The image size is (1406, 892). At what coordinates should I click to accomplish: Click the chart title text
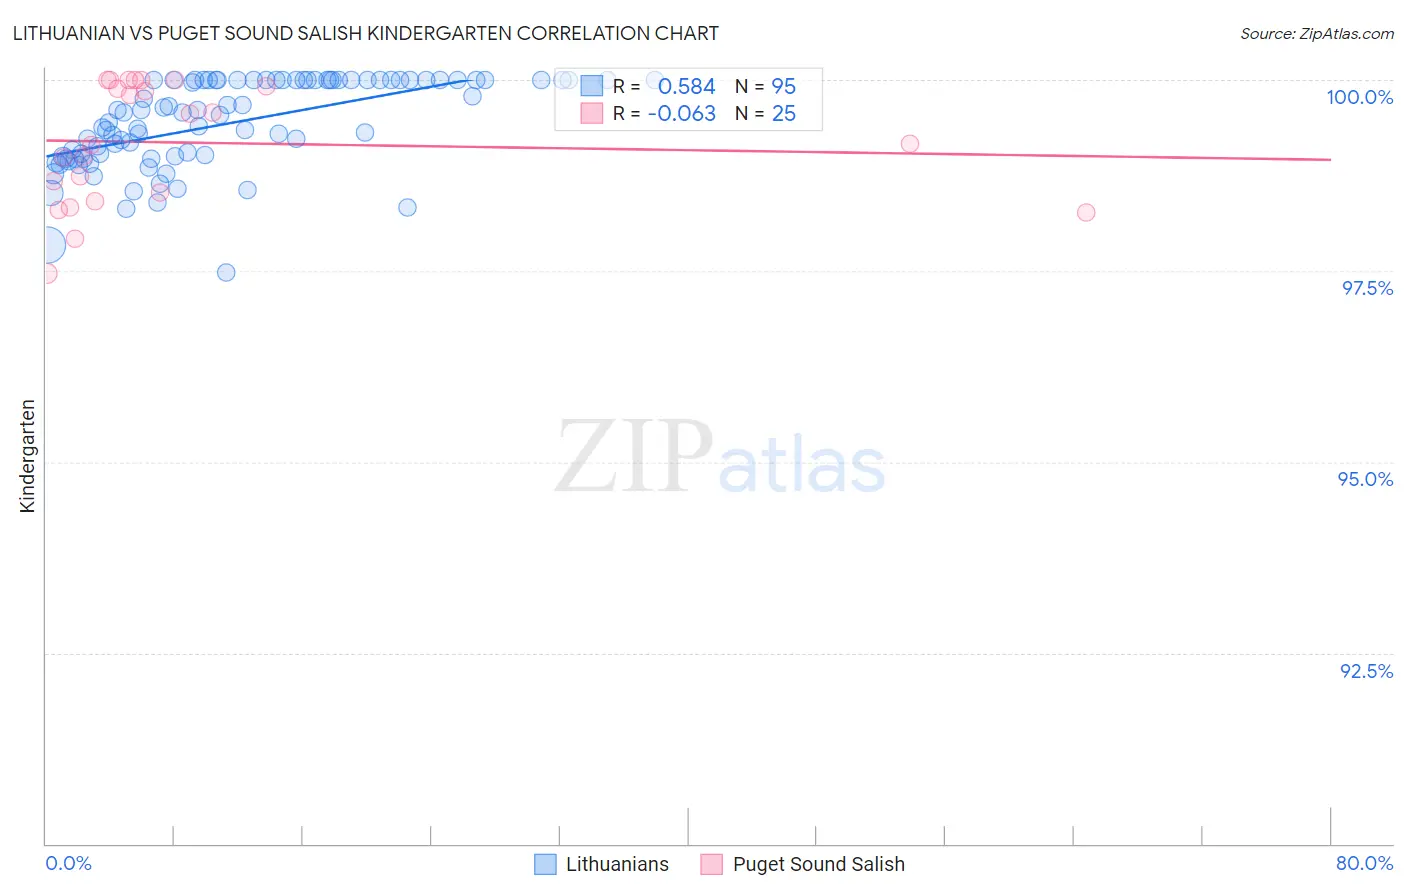[x=365, y=33]
